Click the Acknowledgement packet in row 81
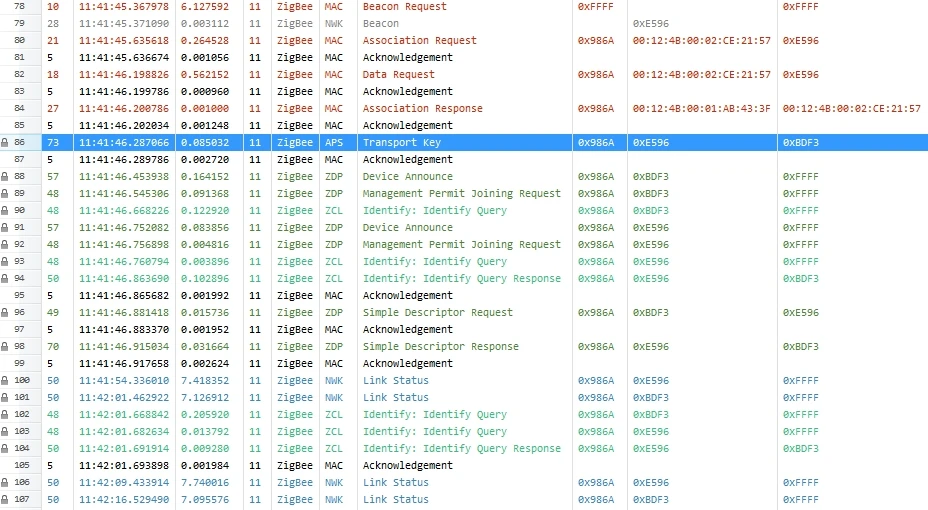Viewport: 928px width, 510px height. 407,57
